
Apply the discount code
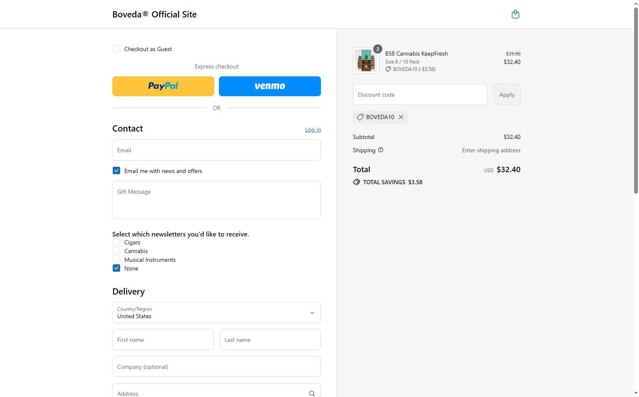507,95
